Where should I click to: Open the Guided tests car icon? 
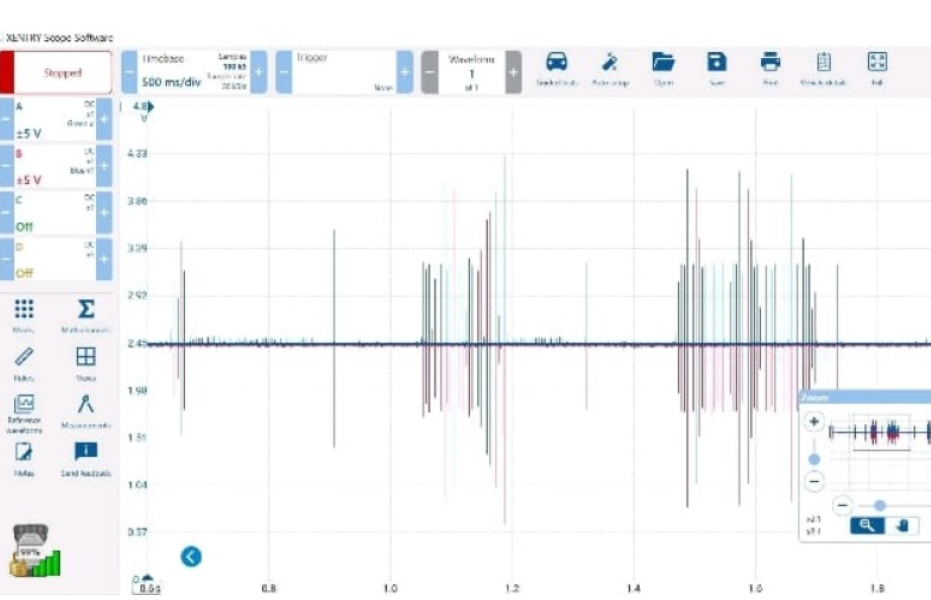click(556, 64)
